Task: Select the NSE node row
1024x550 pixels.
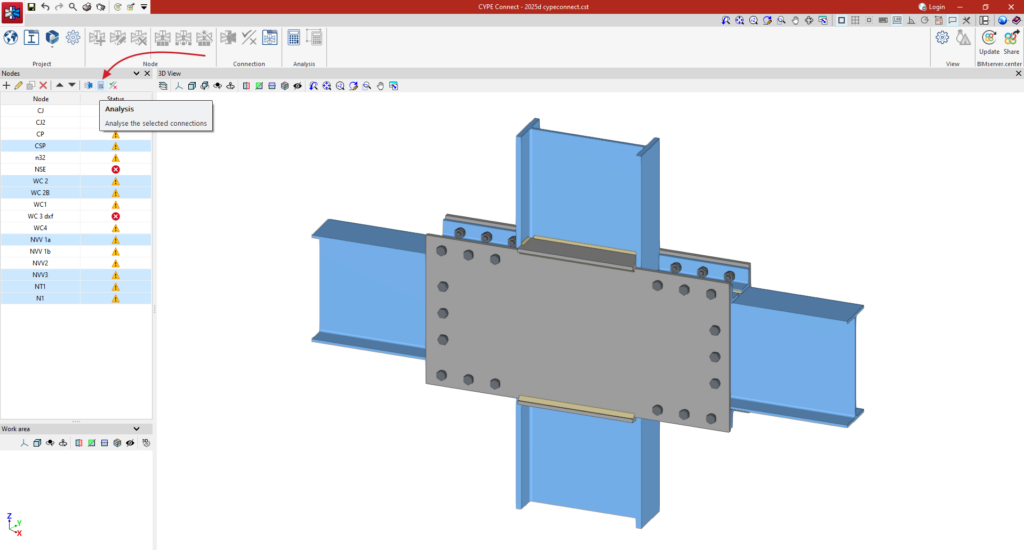Action: [76, 169]
